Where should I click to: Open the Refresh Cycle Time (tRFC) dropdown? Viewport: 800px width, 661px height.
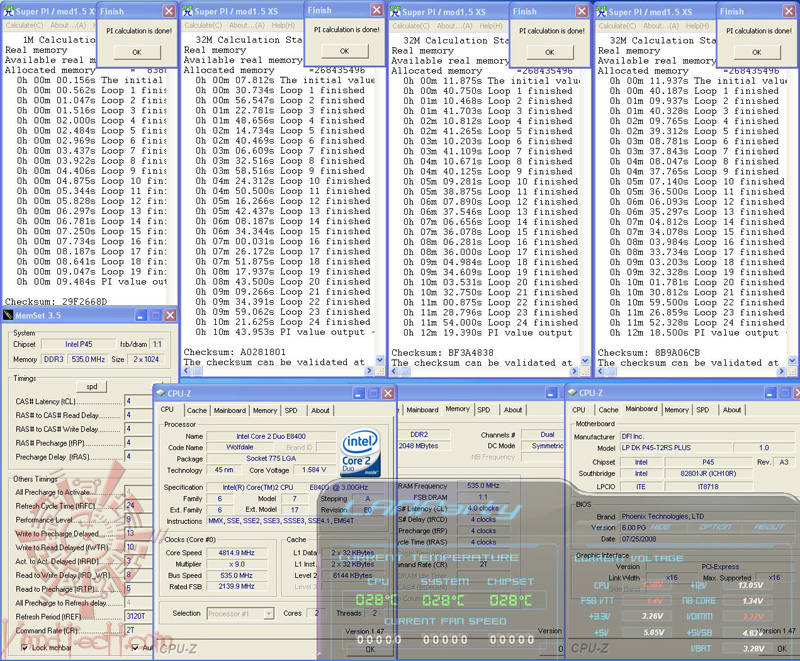coord(138,505)
